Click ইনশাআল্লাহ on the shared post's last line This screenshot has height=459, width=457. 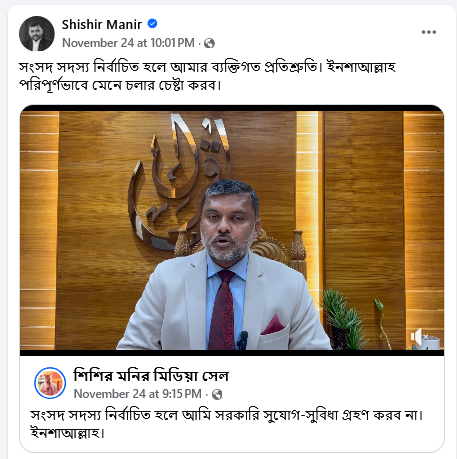pos(68,433)
